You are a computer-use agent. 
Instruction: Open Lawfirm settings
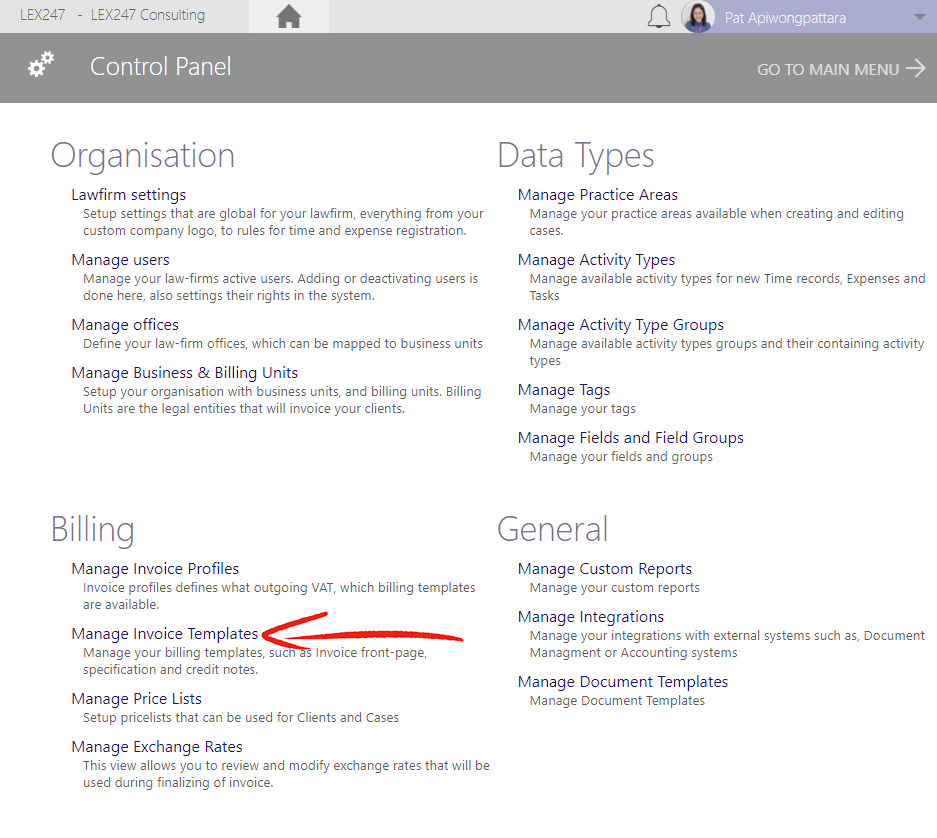click(x=128, y=195)
